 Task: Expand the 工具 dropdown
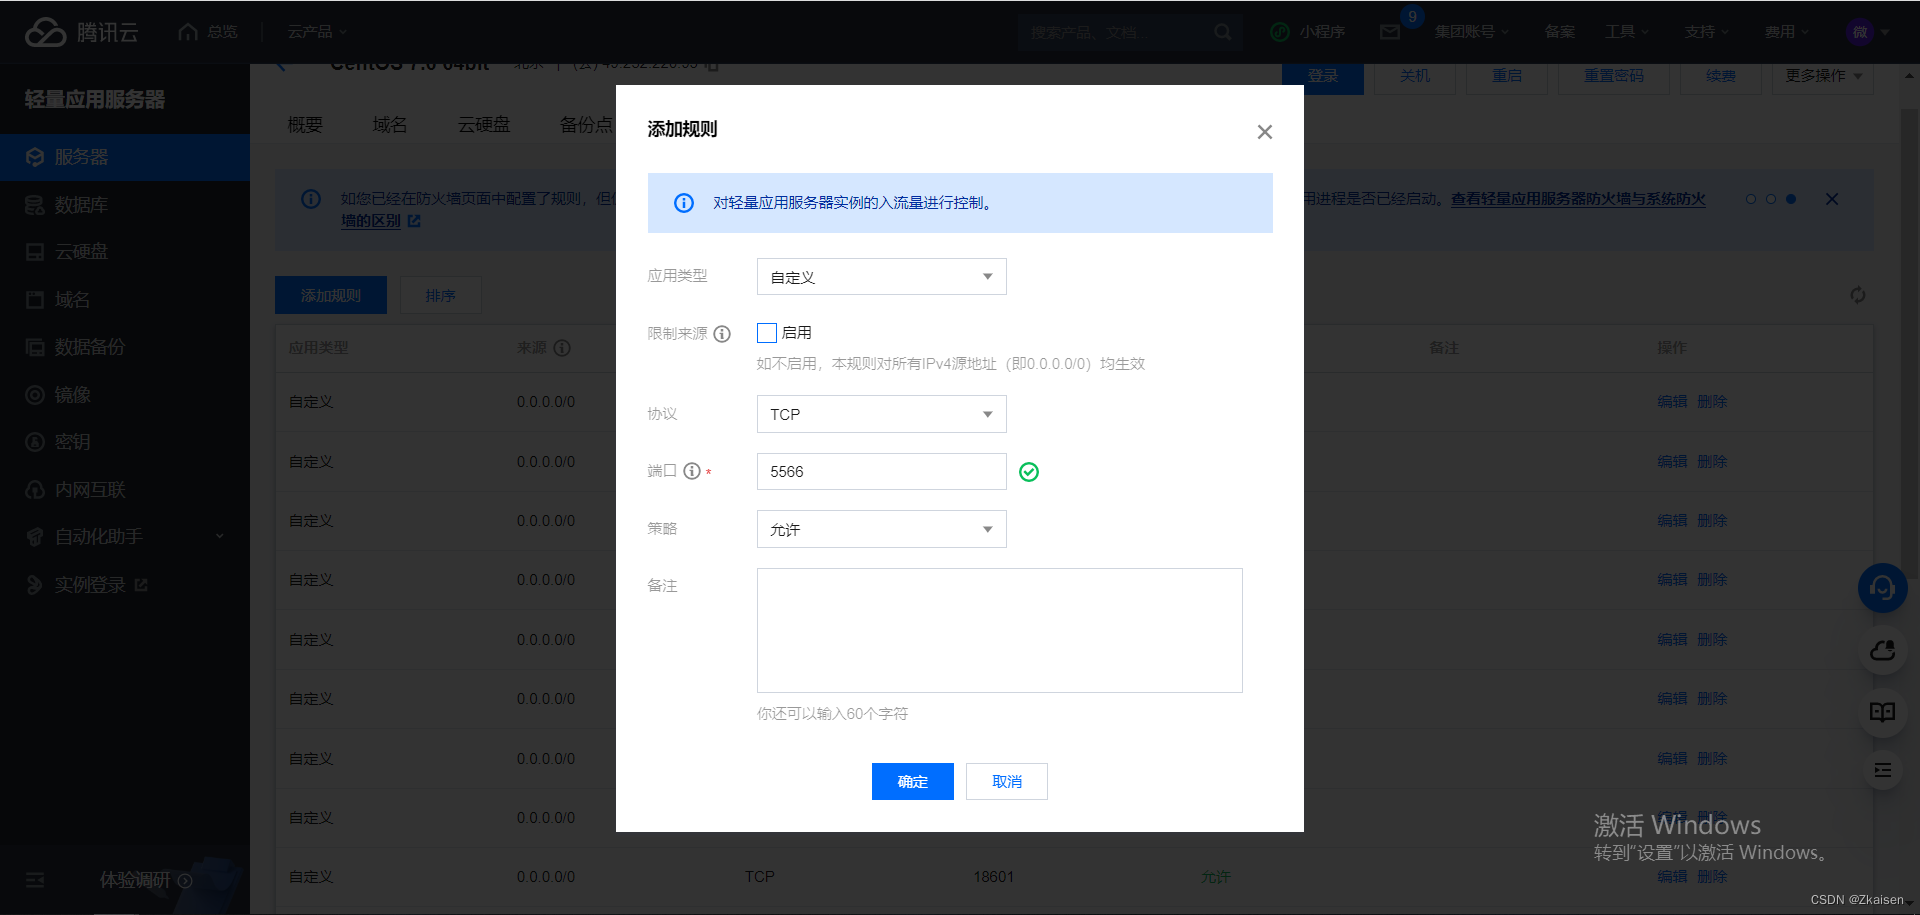[x=1626, y=32]
